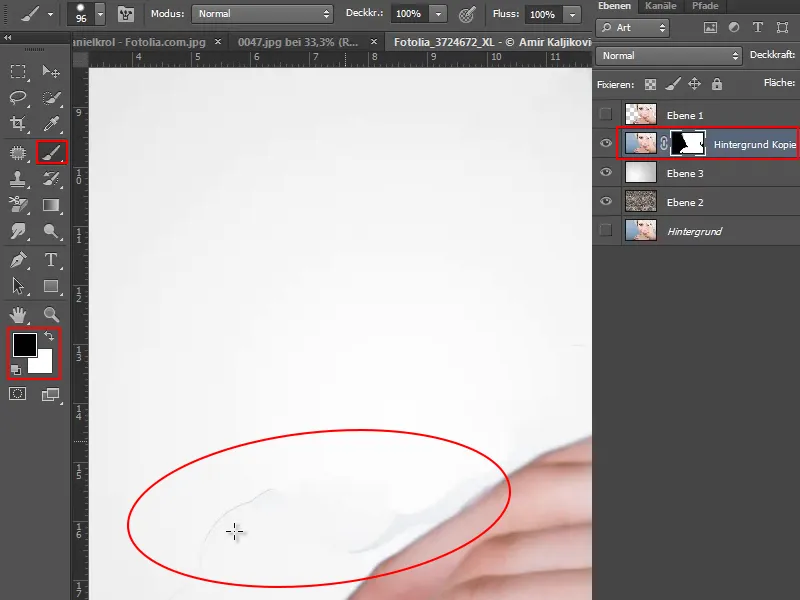Click the black foreground color swatch
This screenshot has width=800, height=600.
point(22,343)
